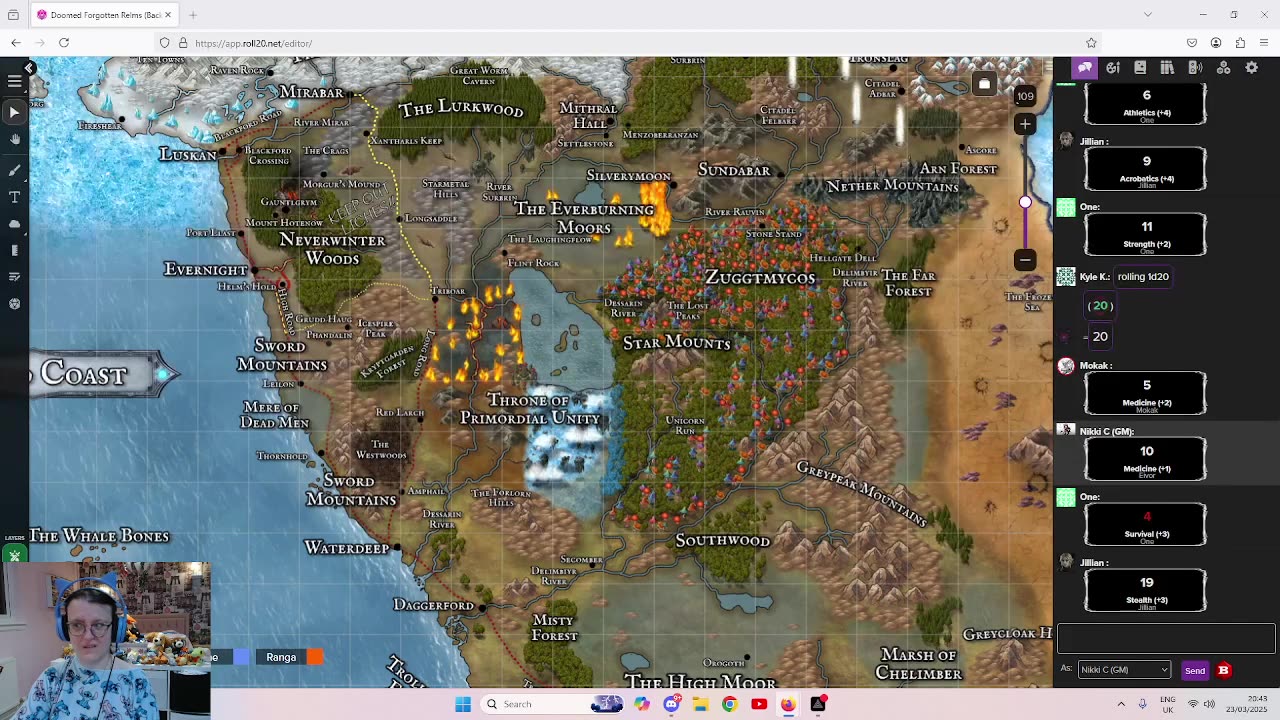Zoom in with the plus button
1280x720 pixels.
1025,124
